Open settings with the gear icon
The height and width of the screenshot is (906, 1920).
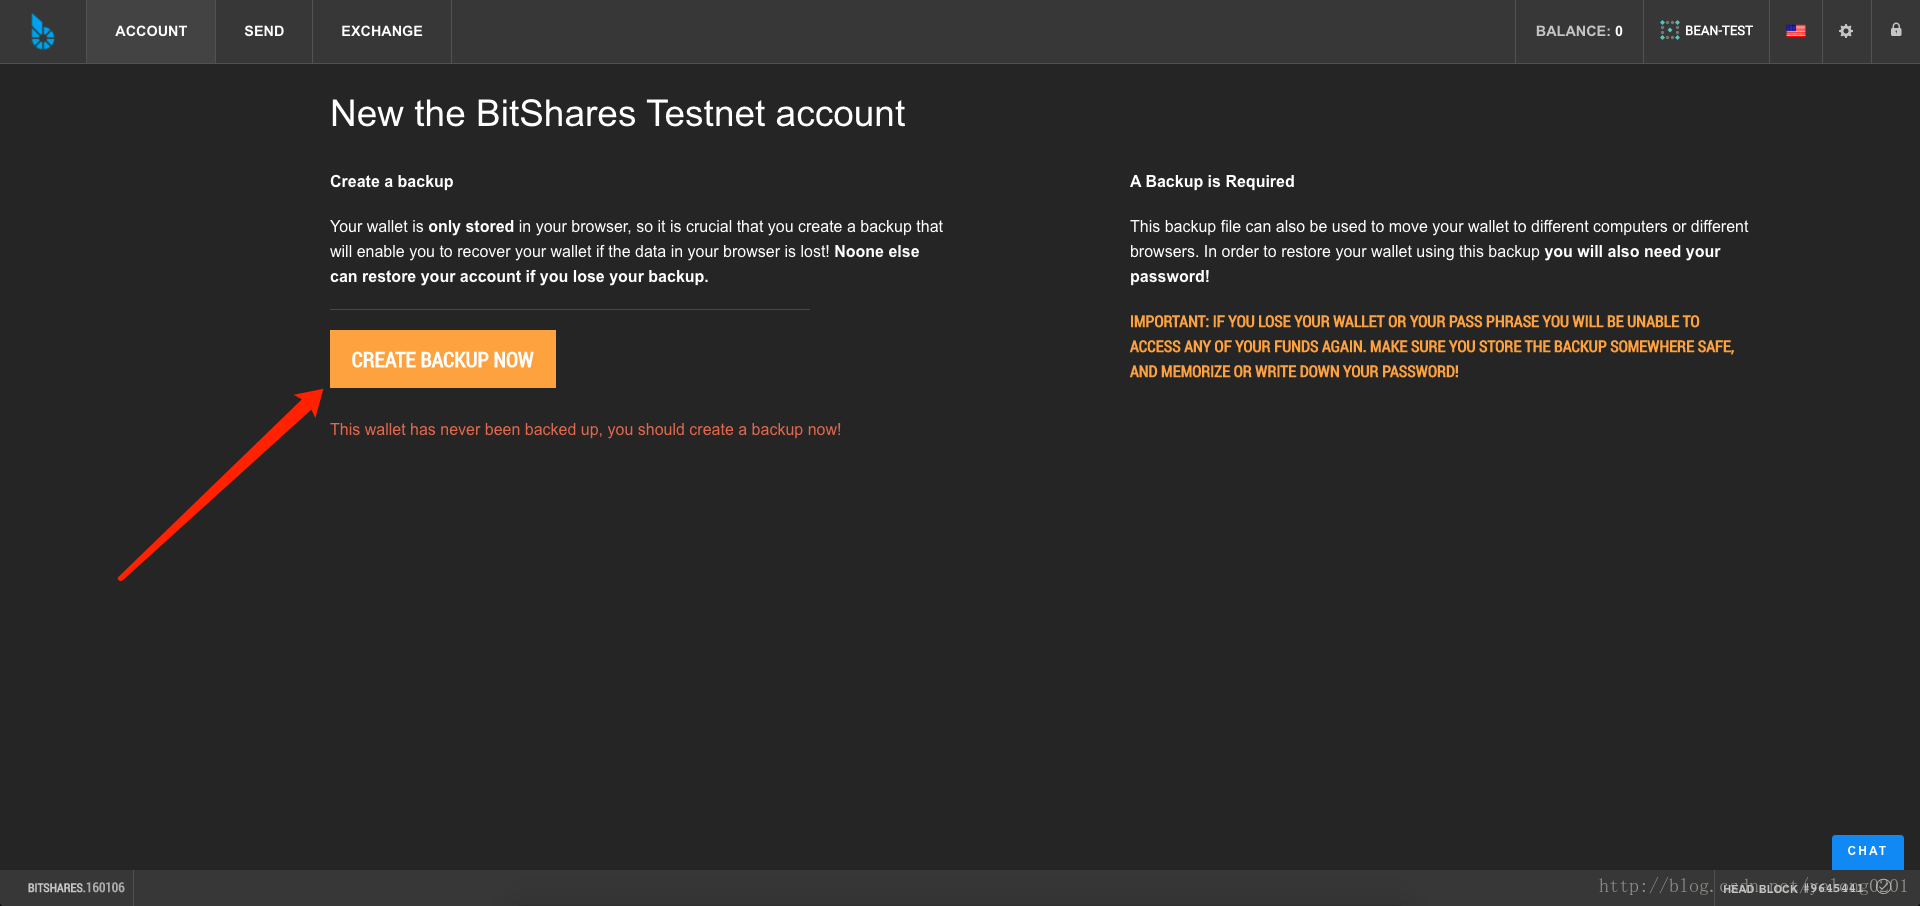[1846, 31]
